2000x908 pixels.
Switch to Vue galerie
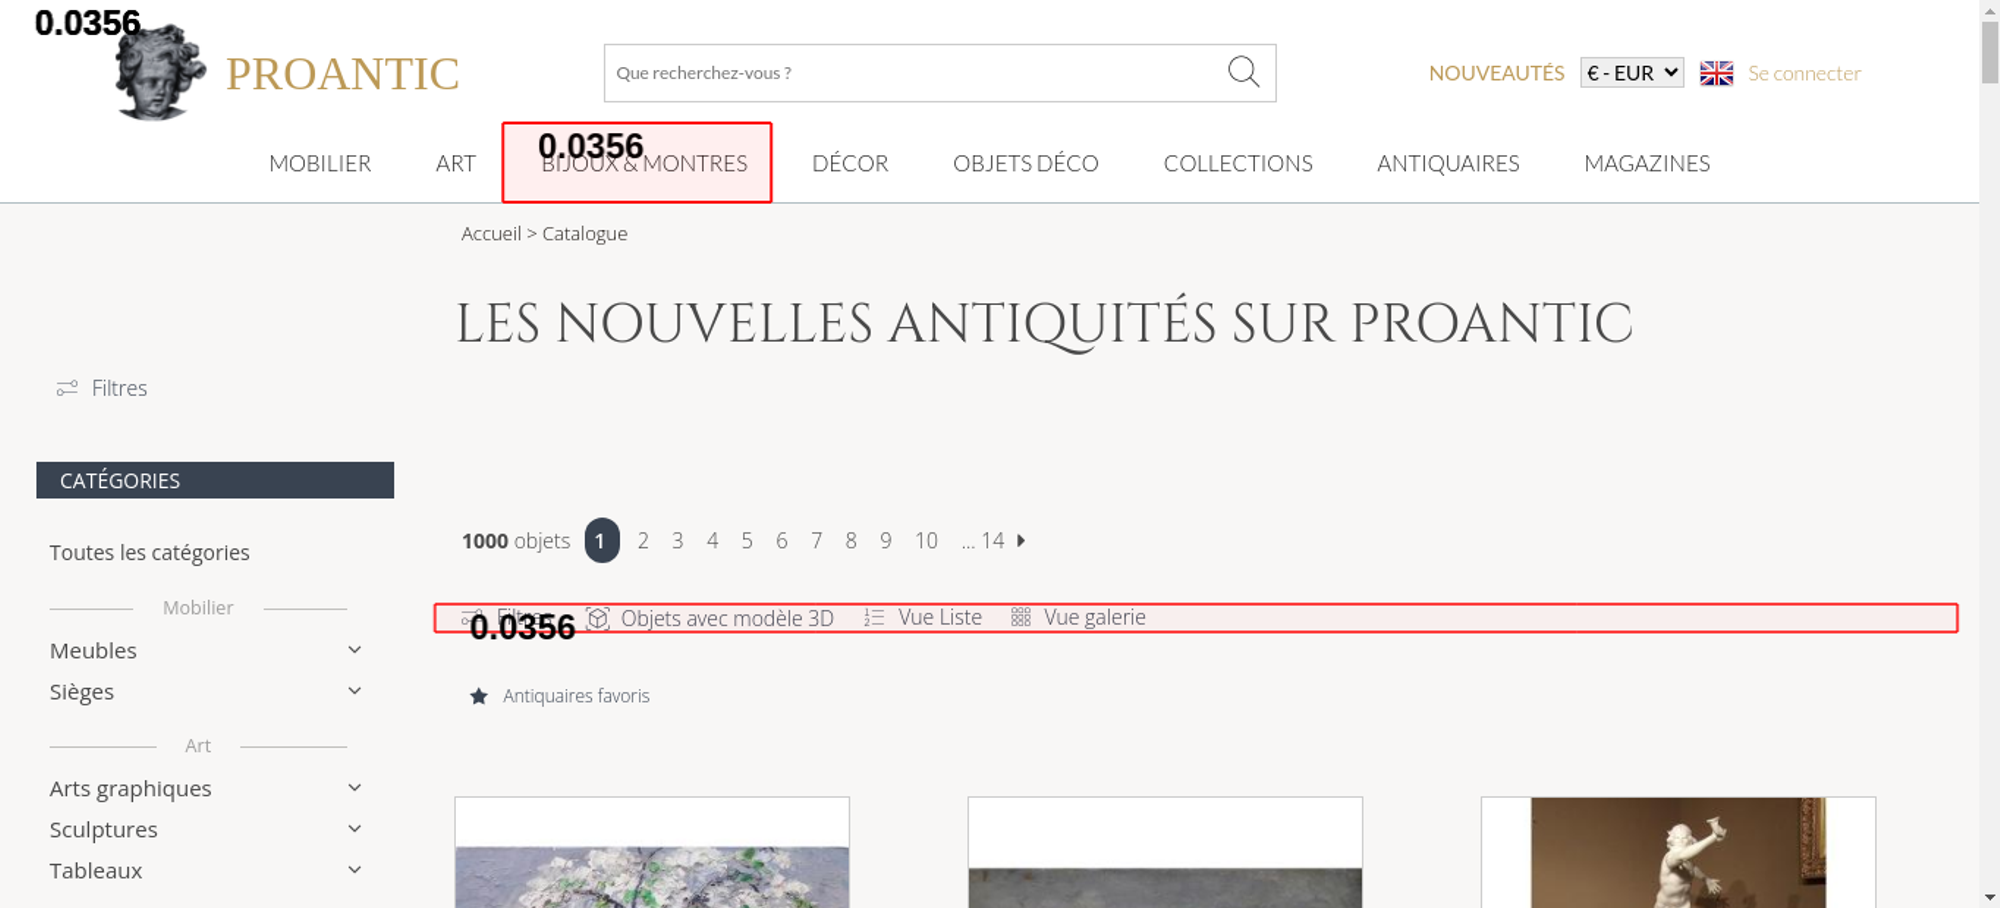click(x=1095, y=617)
